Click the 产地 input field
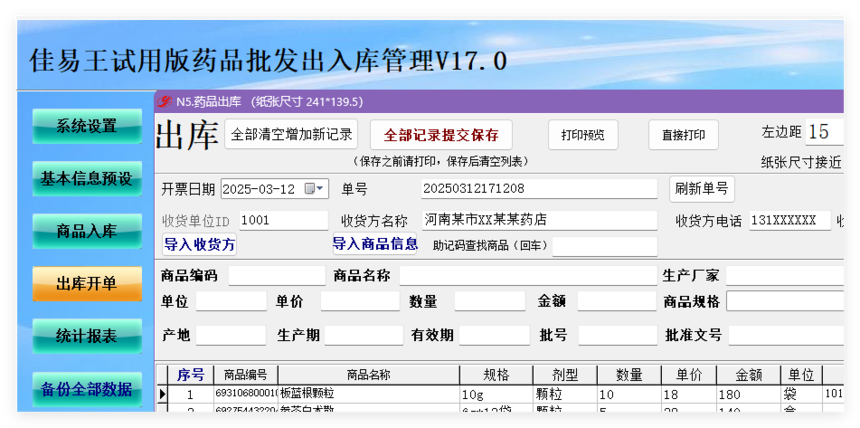Viewport: 860px width, 428px height. (x=231, y=335)
